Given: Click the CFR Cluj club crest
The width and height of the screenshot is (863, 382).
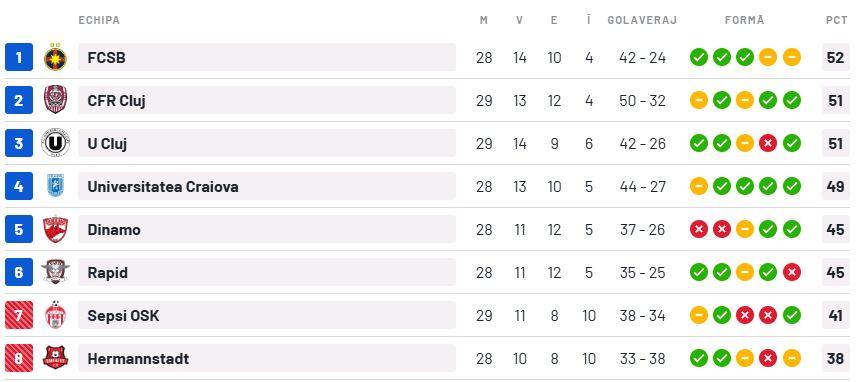Looking at the screenshot, I should click(x=55, y=100).
